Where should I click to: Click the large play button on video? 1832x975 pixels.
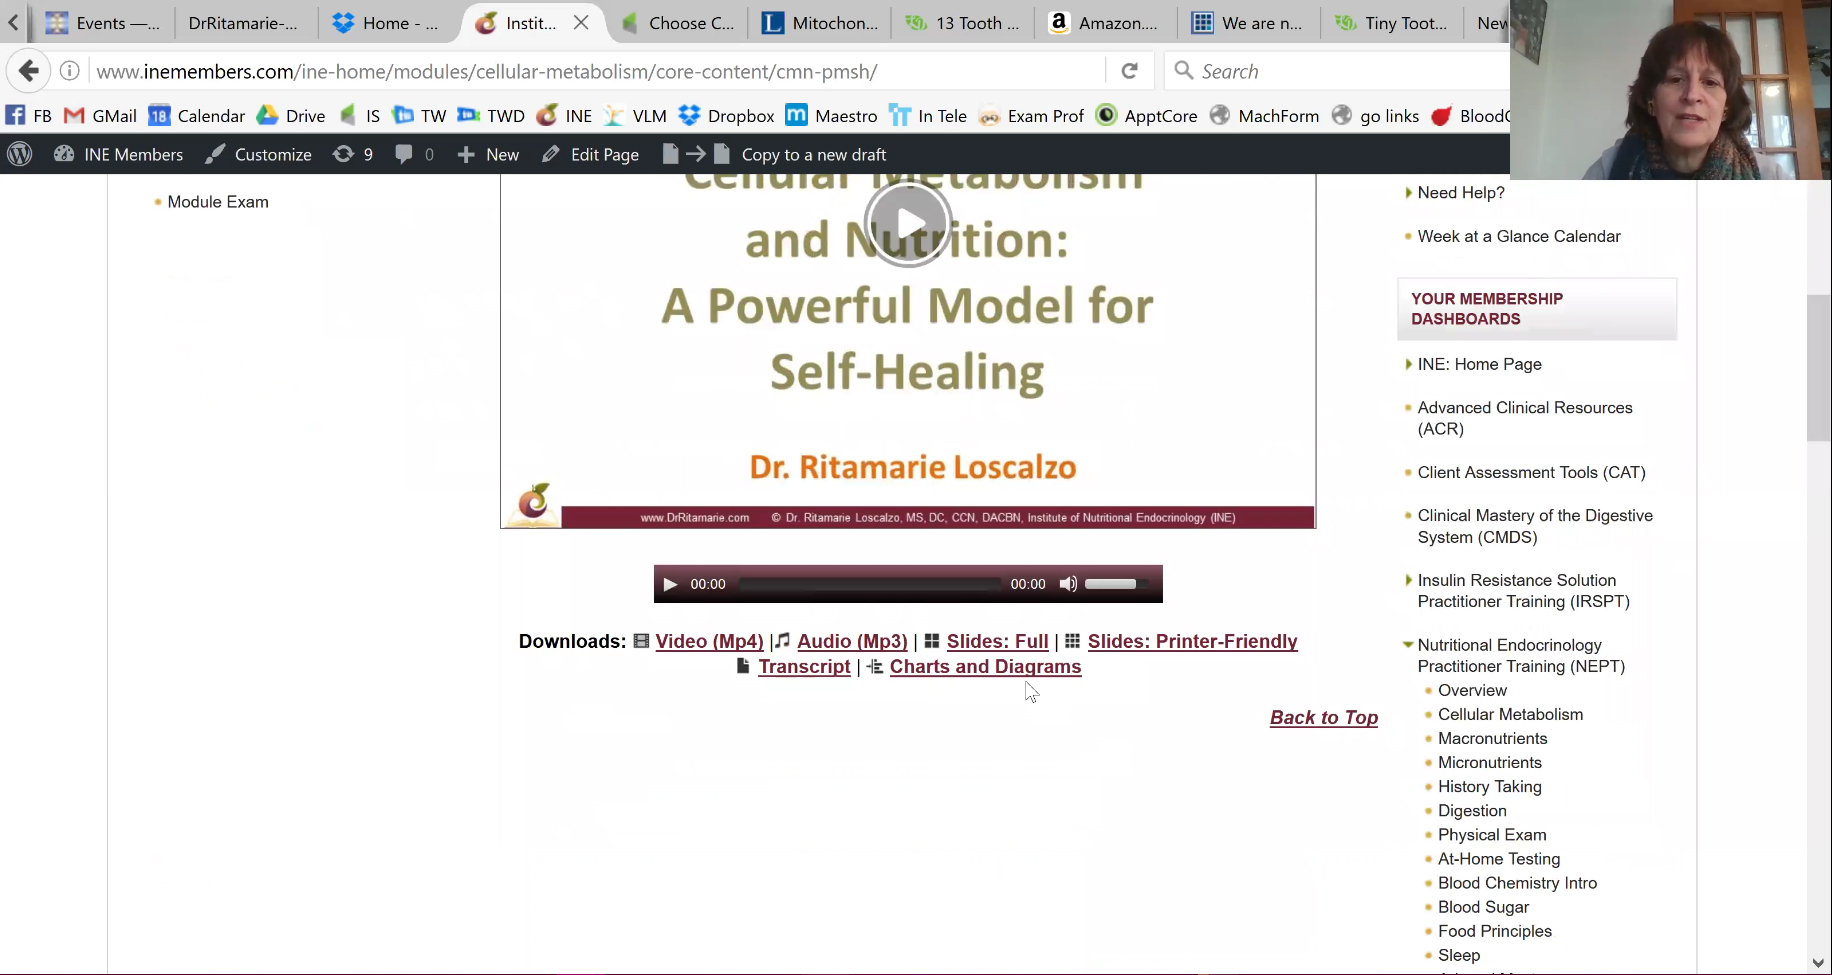908,224
